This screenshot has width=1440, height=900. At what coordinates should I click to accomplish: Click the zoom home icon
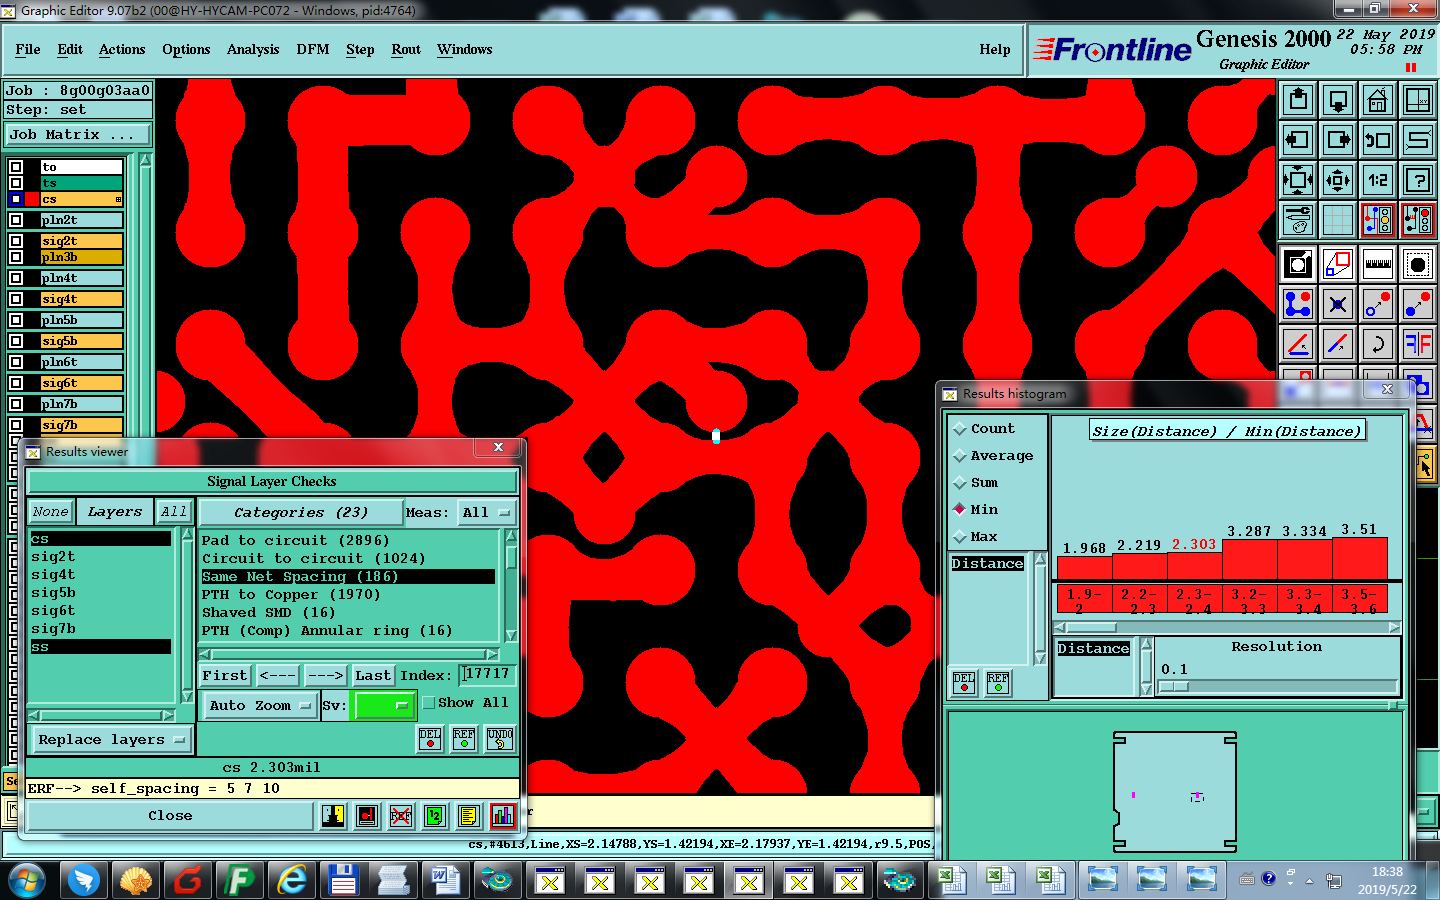point(1378,100)
